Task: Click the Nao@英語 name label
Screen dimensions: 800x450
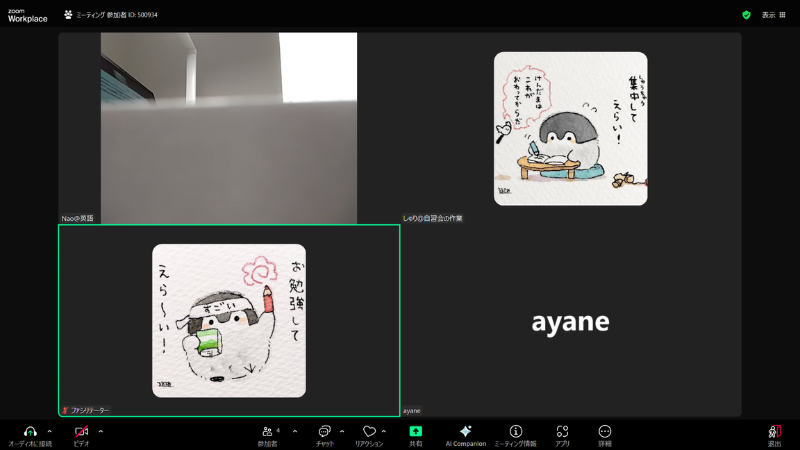Action: tap(78, 218)
